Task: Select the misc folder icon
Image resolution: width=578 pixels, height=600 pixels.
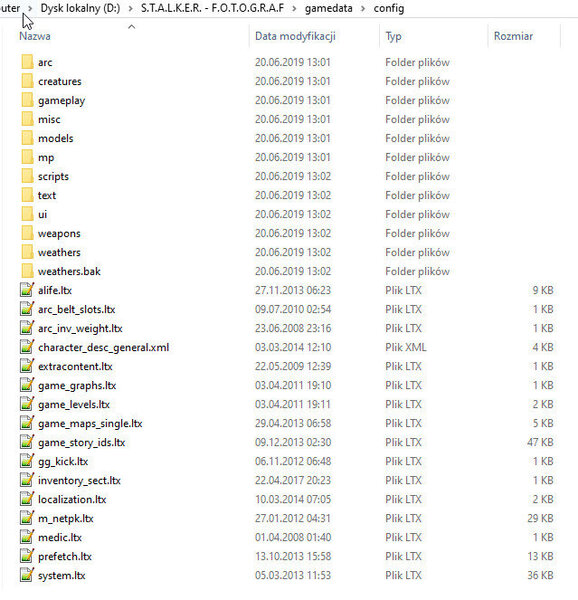Action: coord(27,119)
